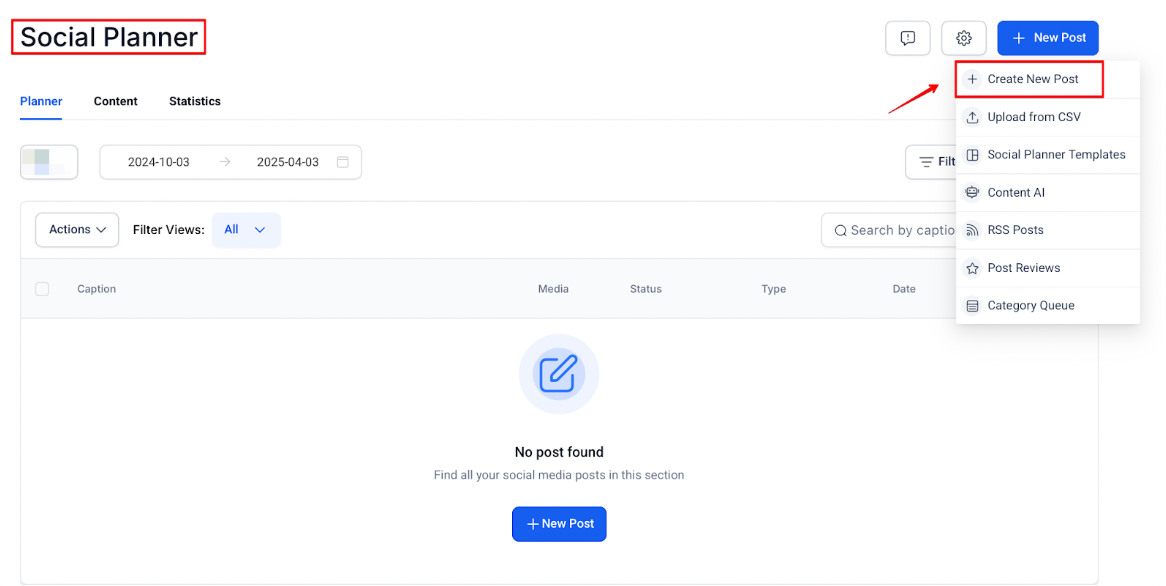The width and height of the screenshot is (1166, 586).
Task: Click the Search by caption field
Action: pos(890,230)
